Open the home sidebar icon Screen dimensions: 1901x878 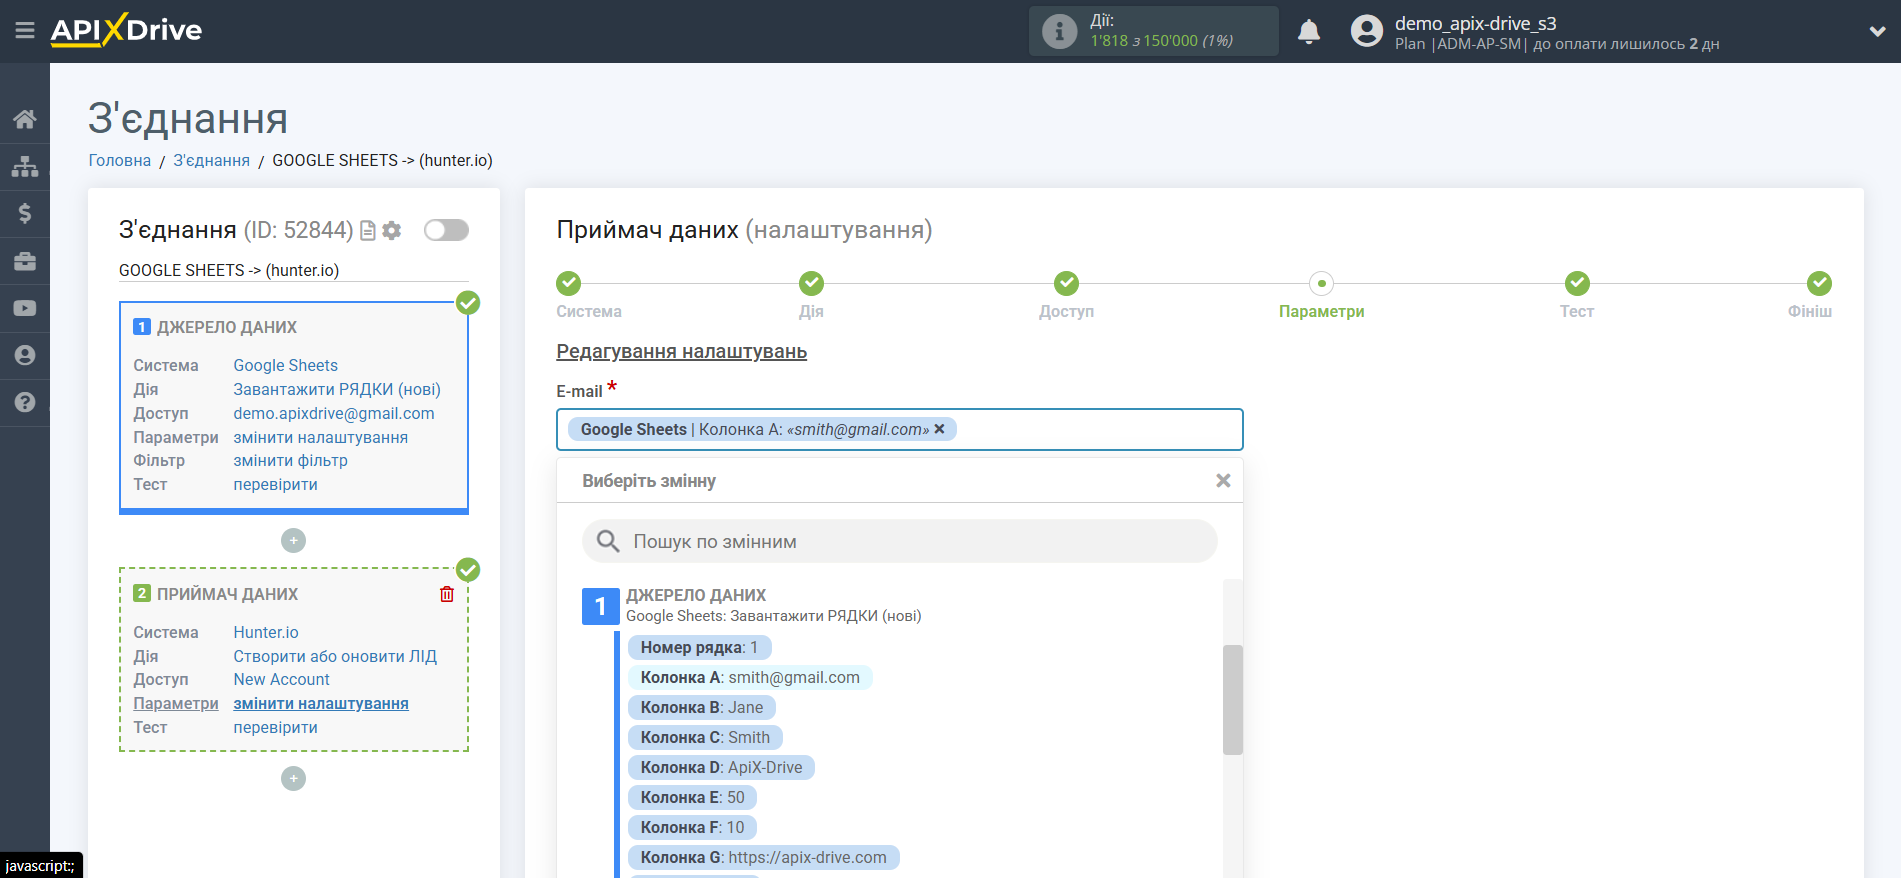point(25,119)
